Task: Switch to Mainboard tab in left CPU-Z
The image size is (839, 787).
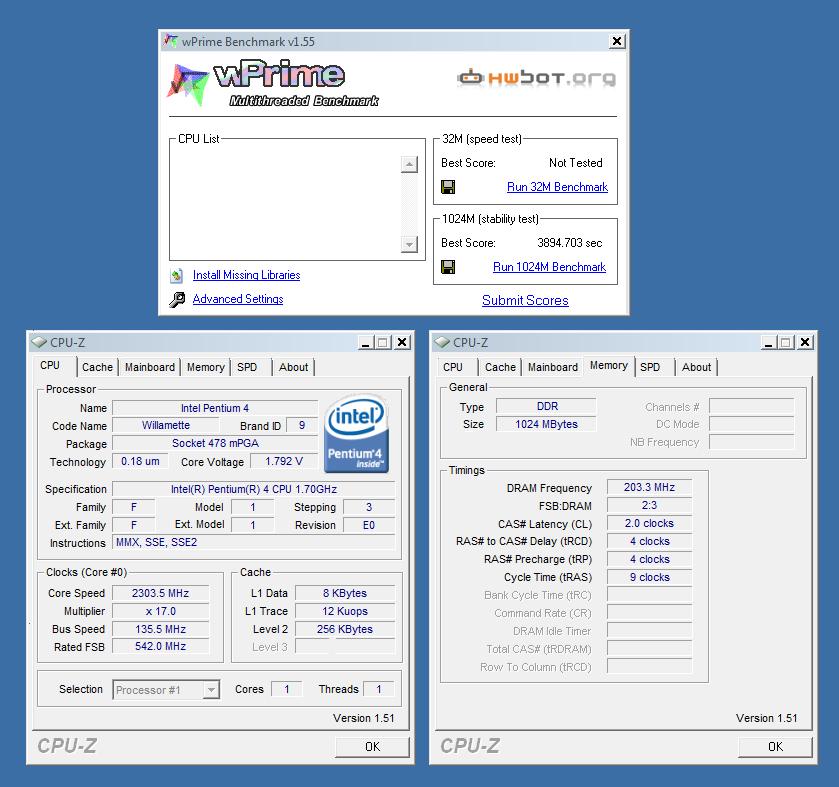Action: click(x=150, y=367)
